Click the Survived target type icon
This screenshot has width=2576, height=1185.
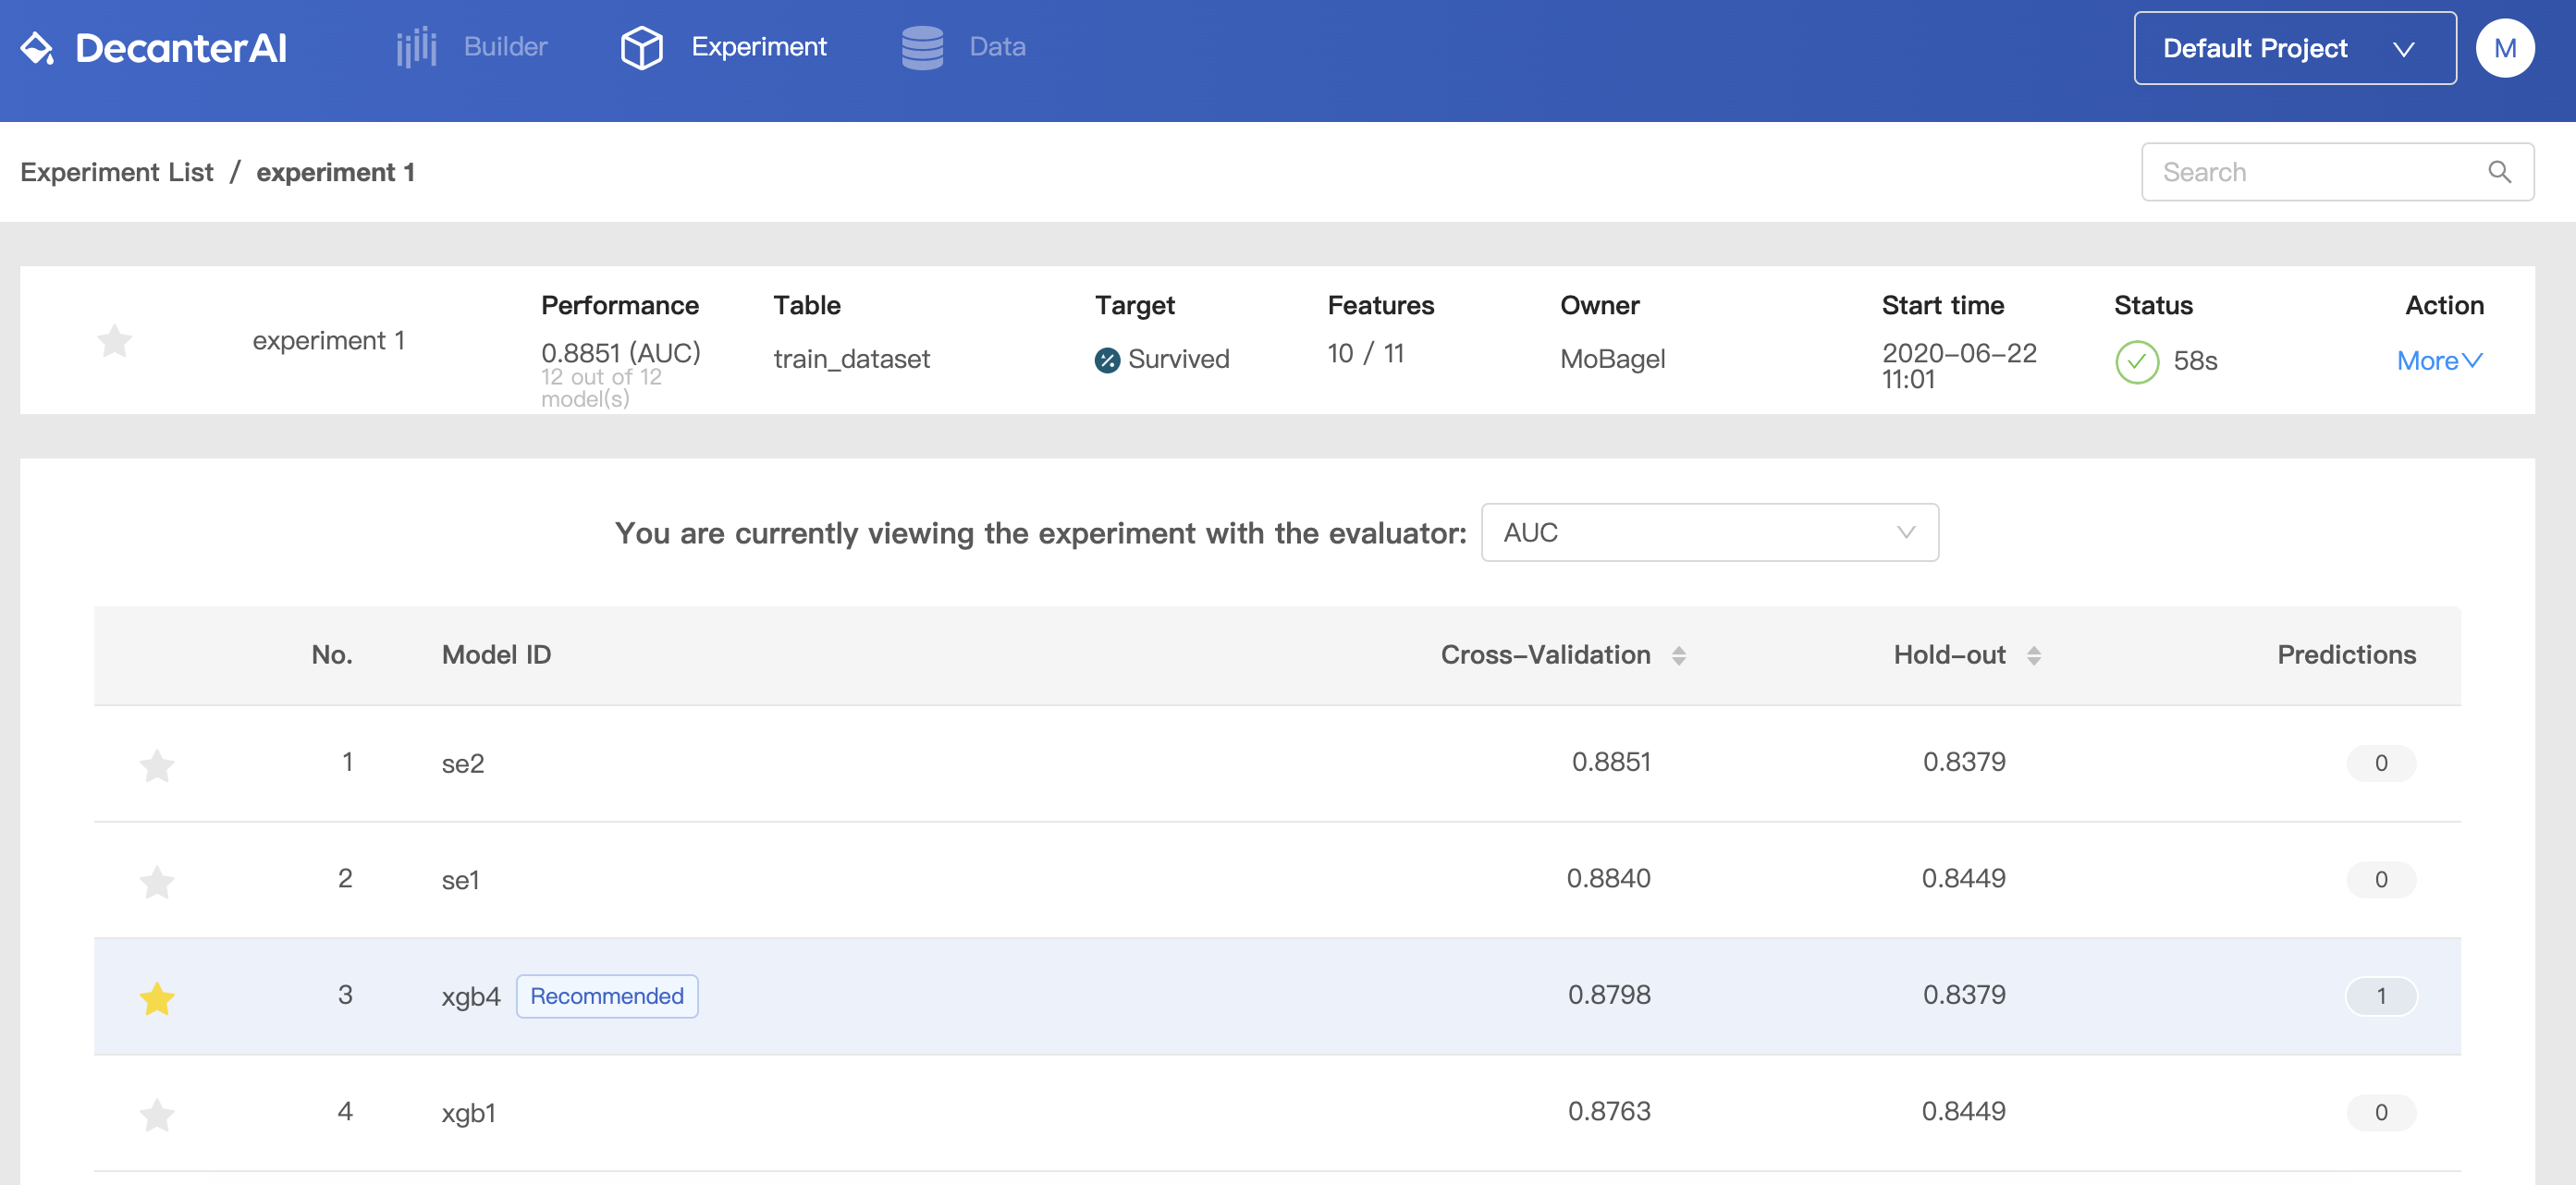click(1107, 360)
